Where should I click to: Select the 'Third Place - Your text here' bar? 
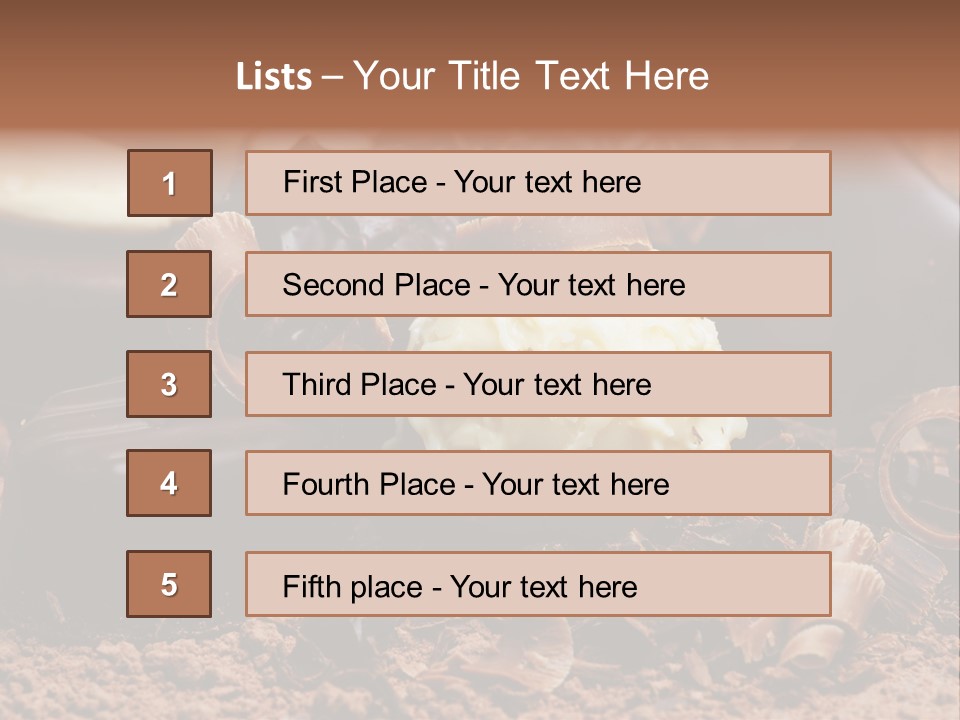[x=538, y=384]
